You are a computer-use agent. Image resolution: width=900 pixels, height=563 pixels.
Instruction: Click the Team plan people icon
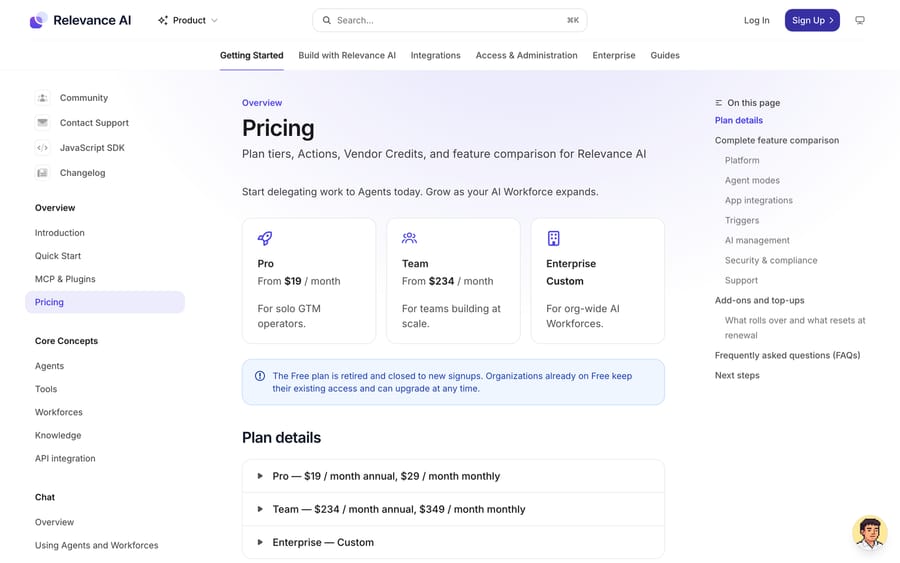coord(409,238)
